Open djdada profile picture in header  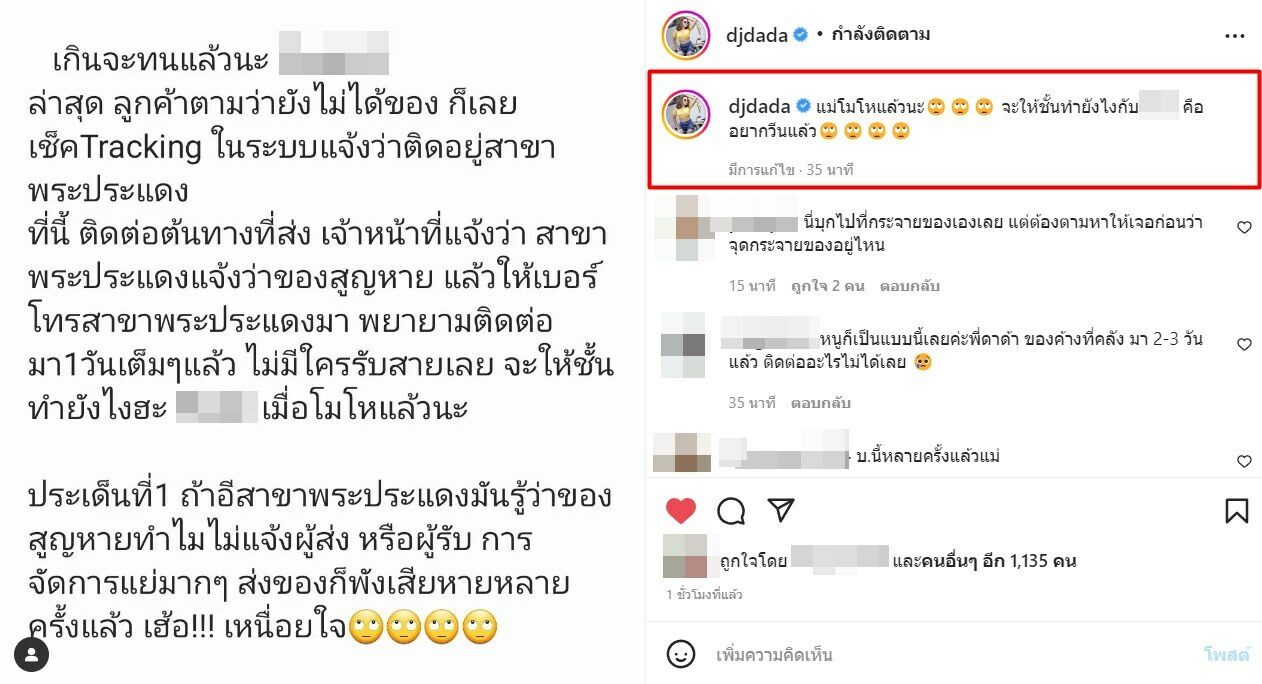pos(686,35)
